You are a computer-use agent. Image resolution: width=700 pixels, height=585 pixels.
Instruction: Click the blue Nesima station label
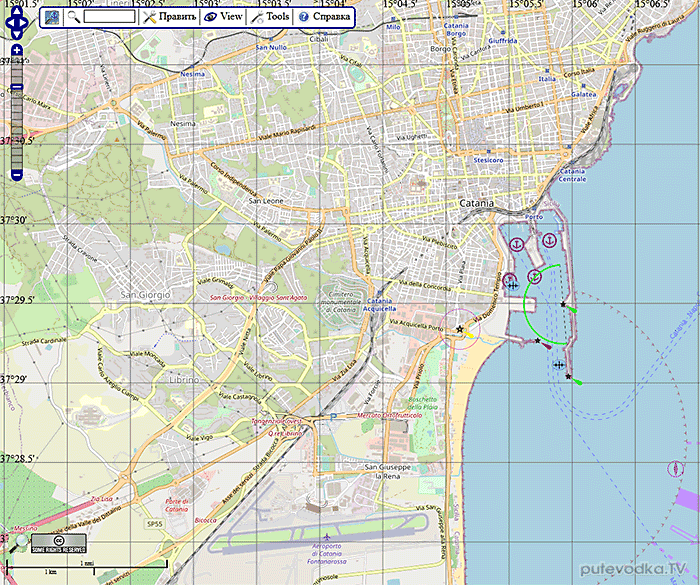(x=192, y=74)
